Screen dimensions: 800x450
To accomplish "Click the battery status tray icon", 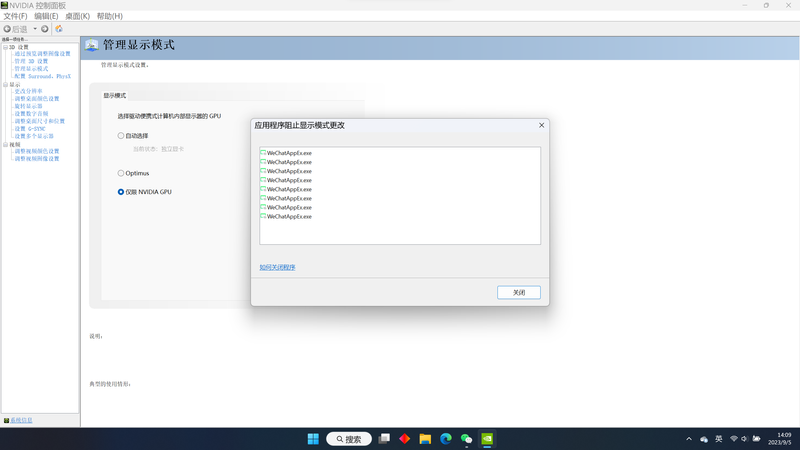I will pos(757,439).
